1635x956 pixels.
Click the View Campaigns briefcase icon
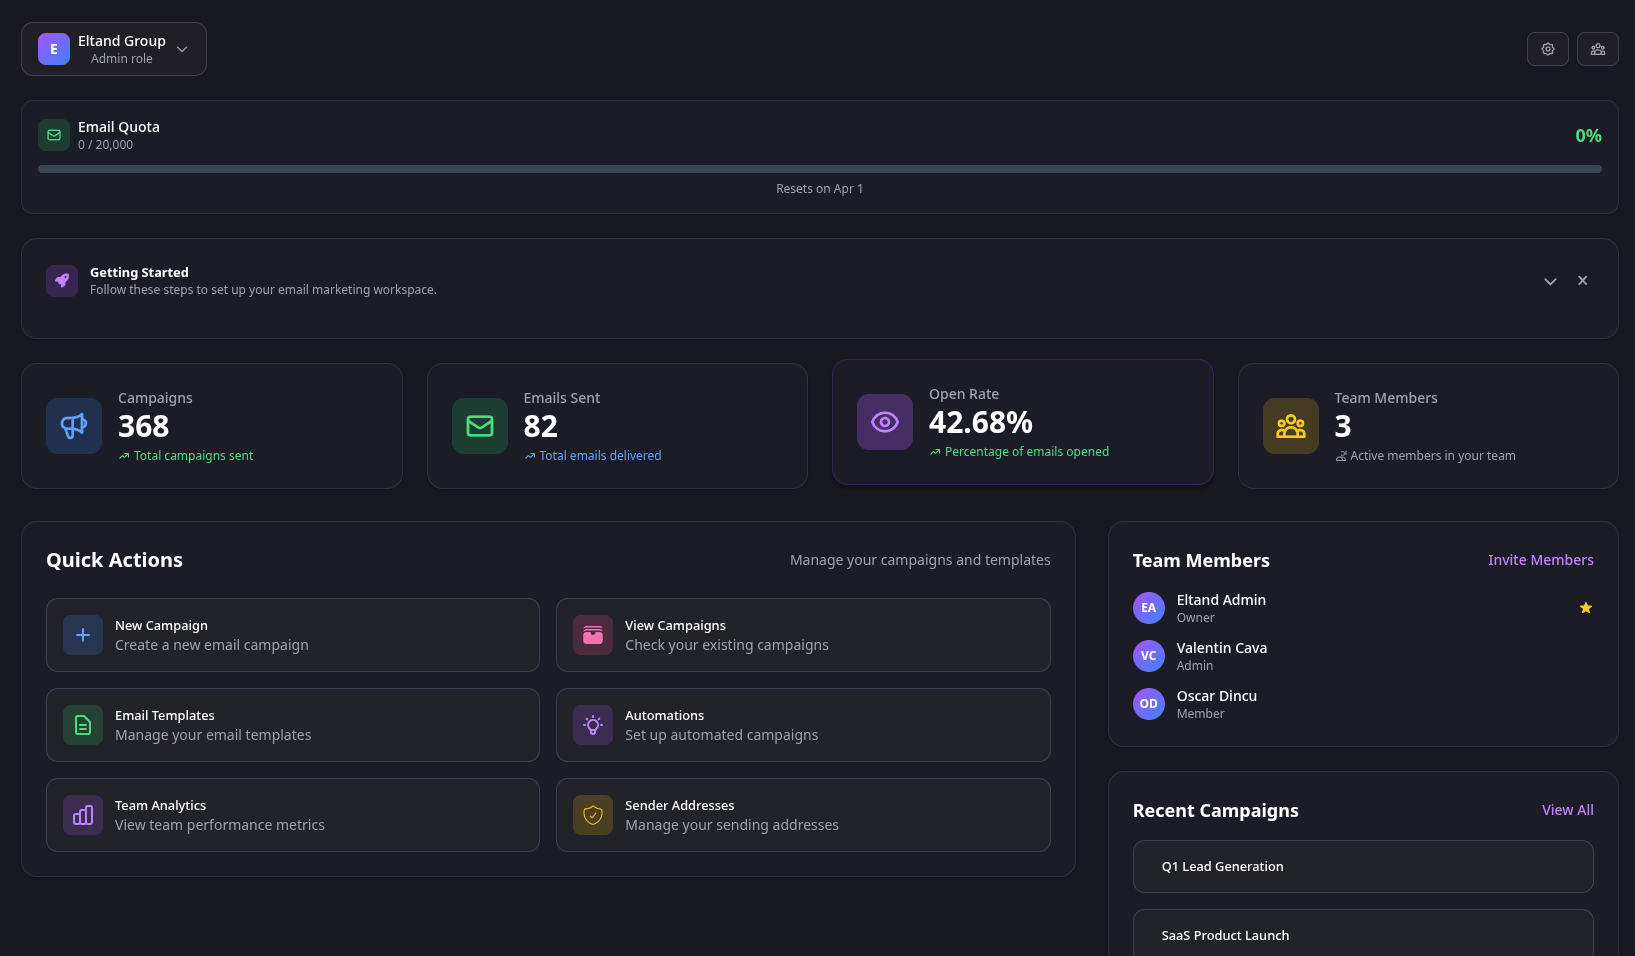coord(592,635)
